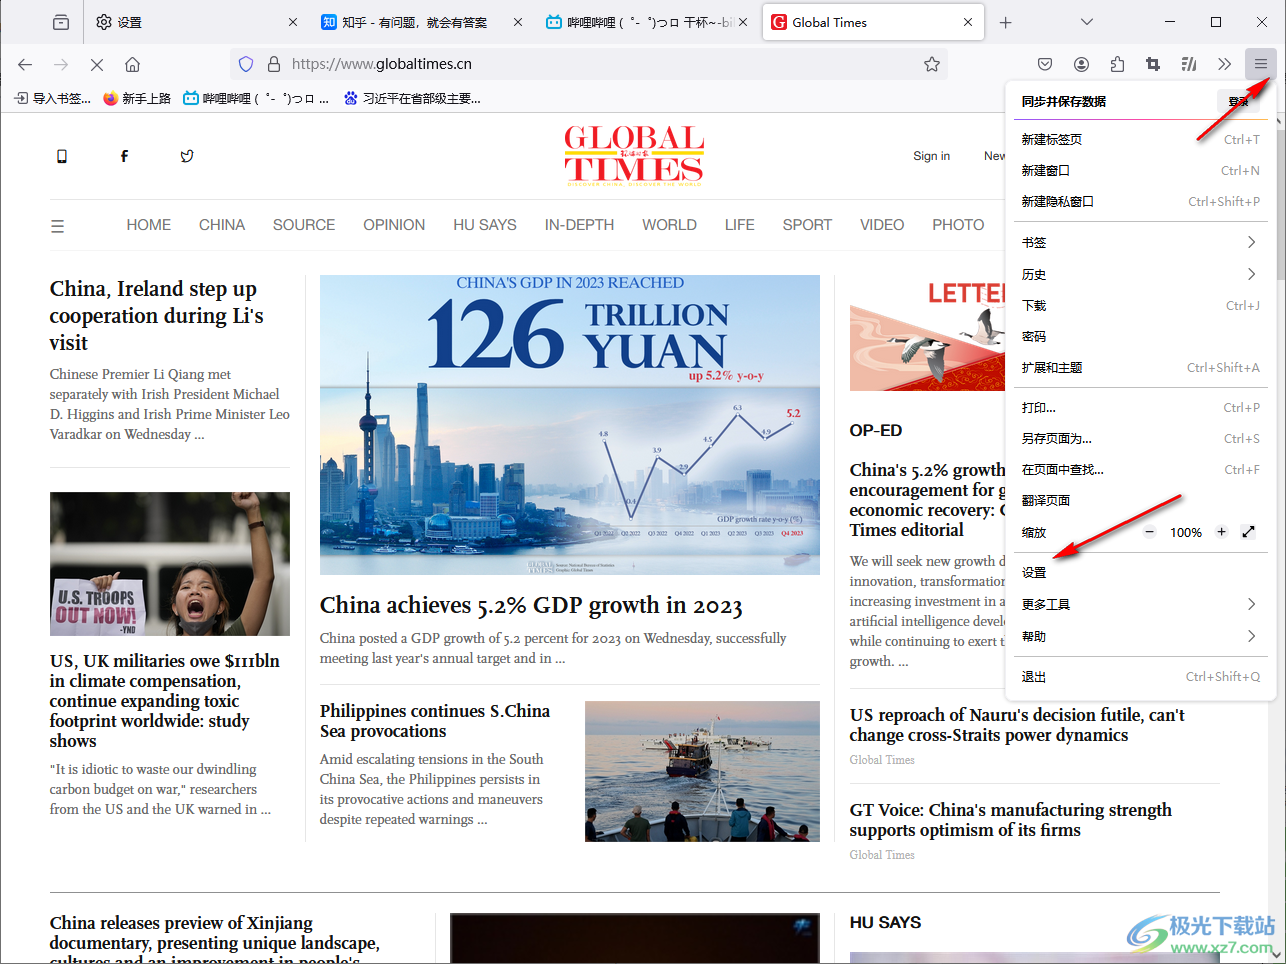1286x964 pixels.
Task: Open 新手上路 bookmark
Action: pos(137,98)
